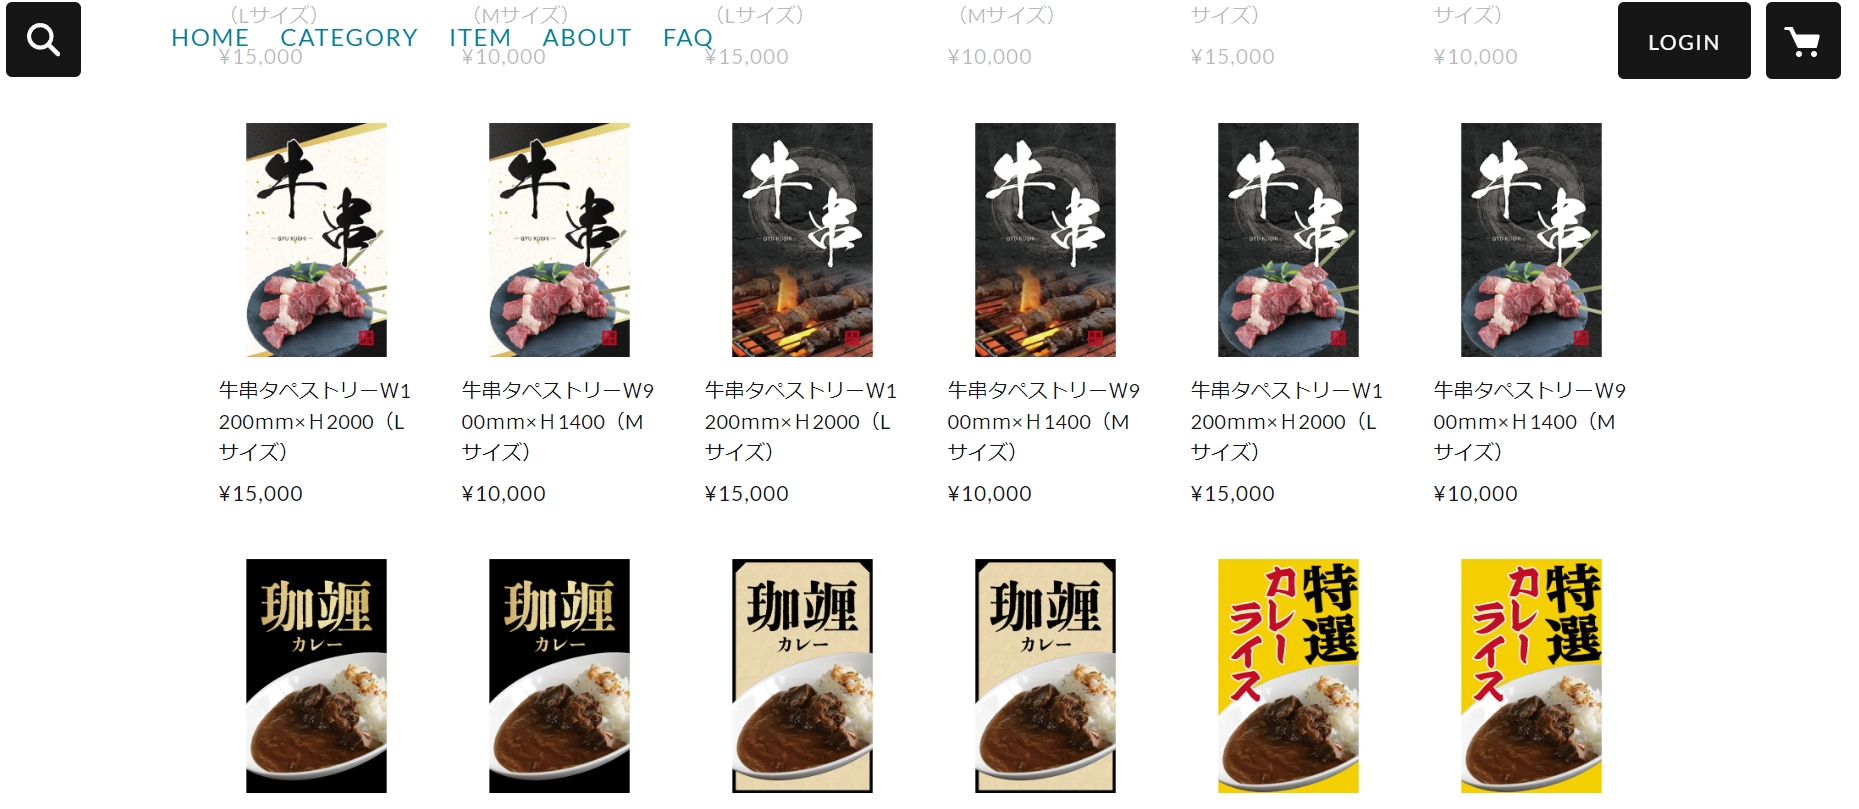Screen dimensions: 1859x809
Task: Go to HOME menu item
Action: pos(210,38)
